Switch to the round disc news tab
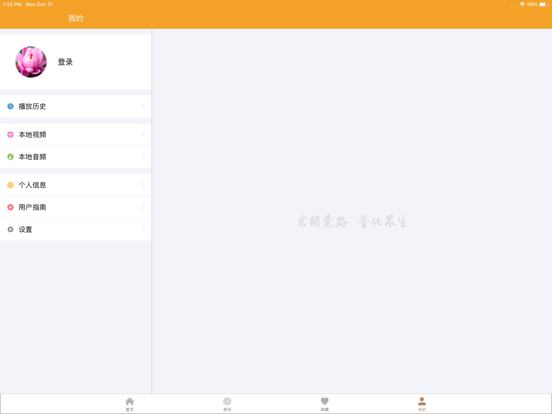 point(227,404)
